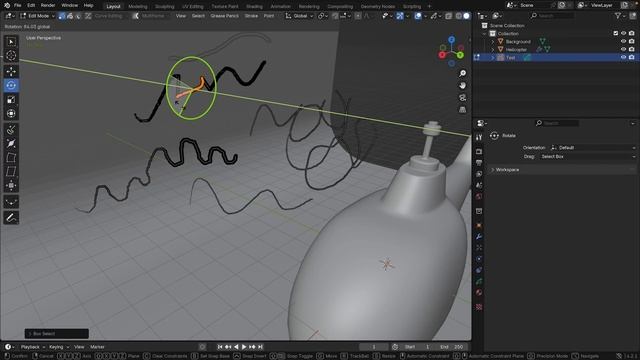Toggle the Collection exclude checkbox in outliner
640x360 pixels.
pos(616,33)
